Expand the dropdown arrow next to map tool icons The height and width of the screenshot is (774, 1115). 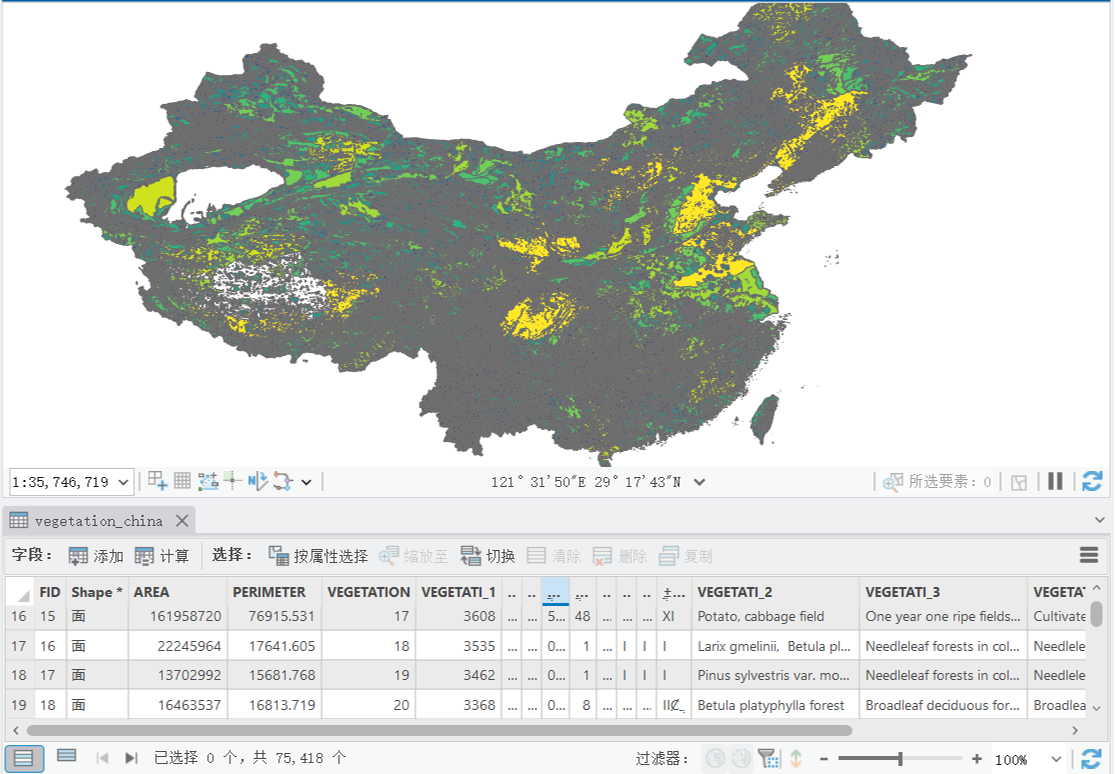pos(306,482)
